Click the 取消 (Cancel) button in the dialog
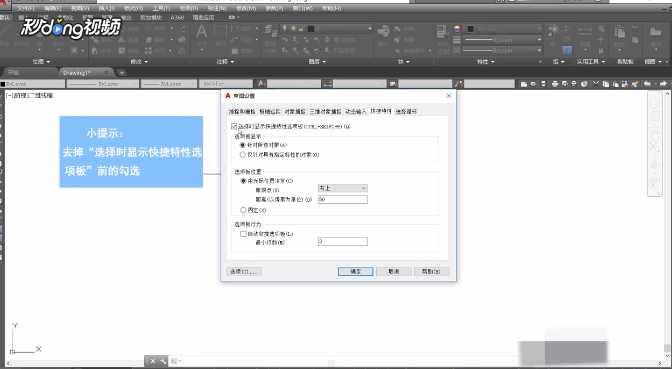The image size is (672, 369). [x=394, y=271]
